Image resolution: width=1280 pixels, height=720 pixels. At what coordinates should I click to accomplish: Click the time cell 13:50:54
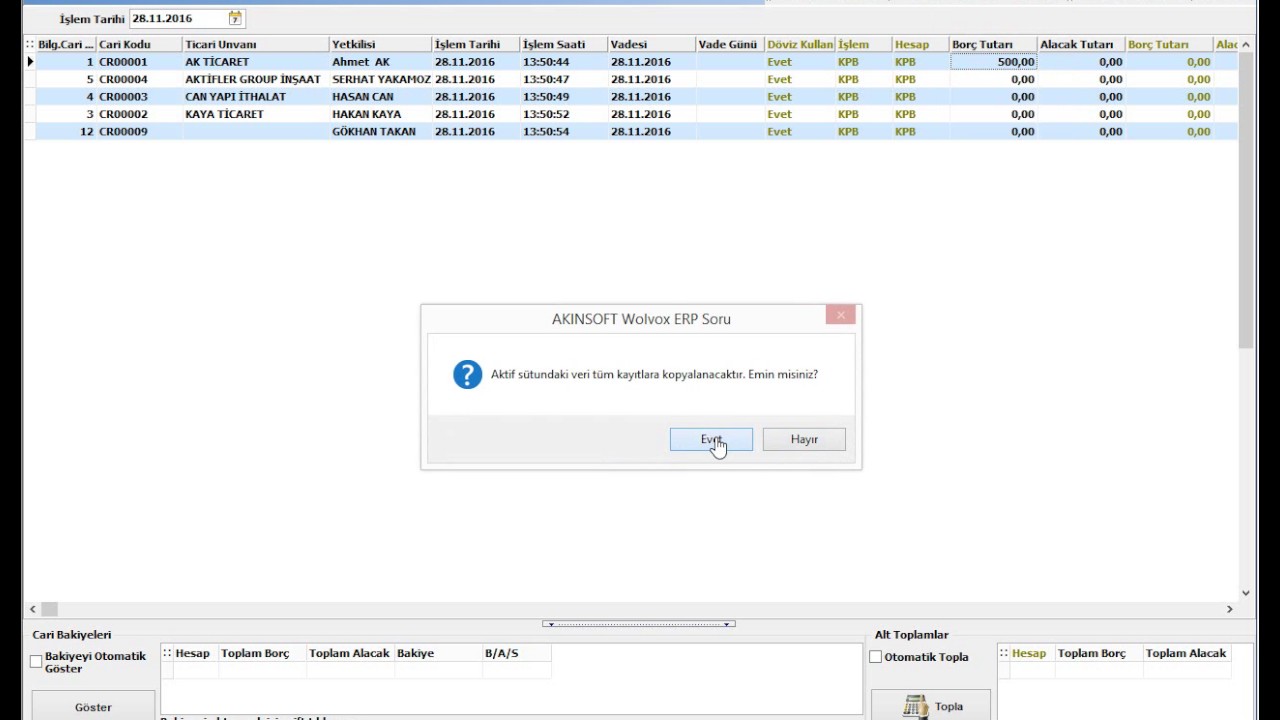(x=564, y=132)
